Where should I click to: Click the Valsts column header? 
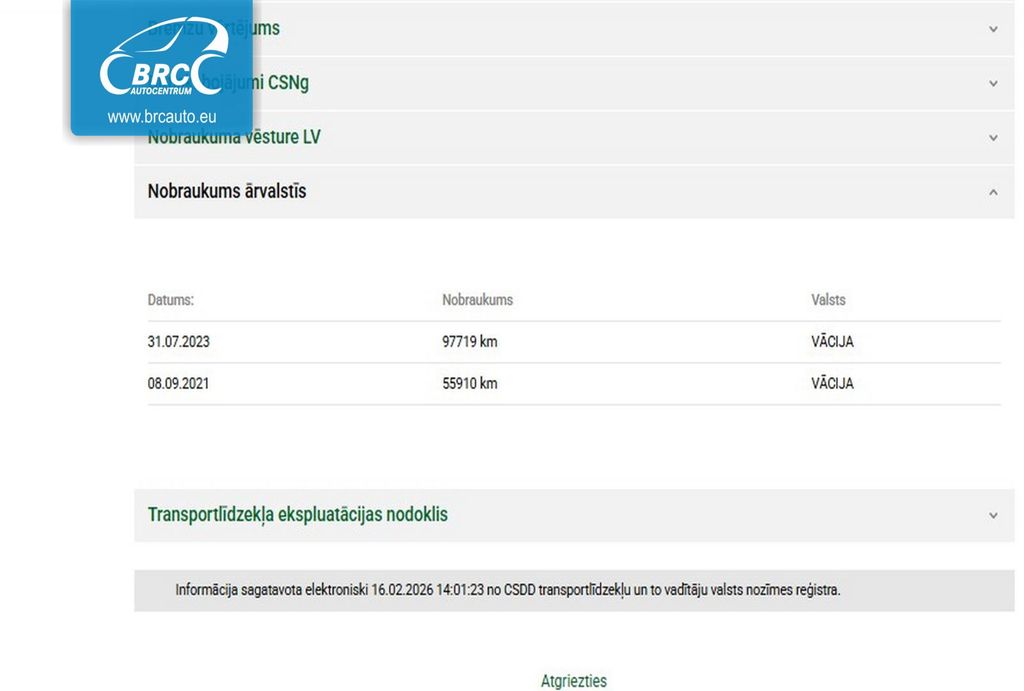828,300
